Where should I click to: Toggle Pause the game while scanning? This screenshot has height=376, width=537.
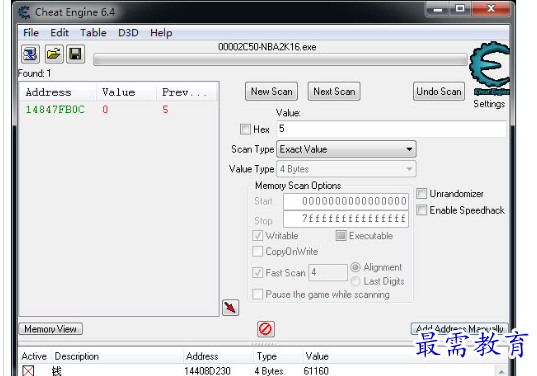point(258,294)
